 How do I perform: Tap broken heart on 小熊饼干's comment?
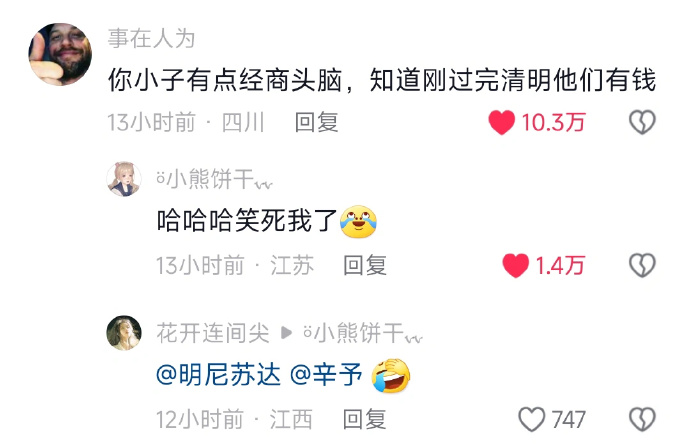click(642, 265)
